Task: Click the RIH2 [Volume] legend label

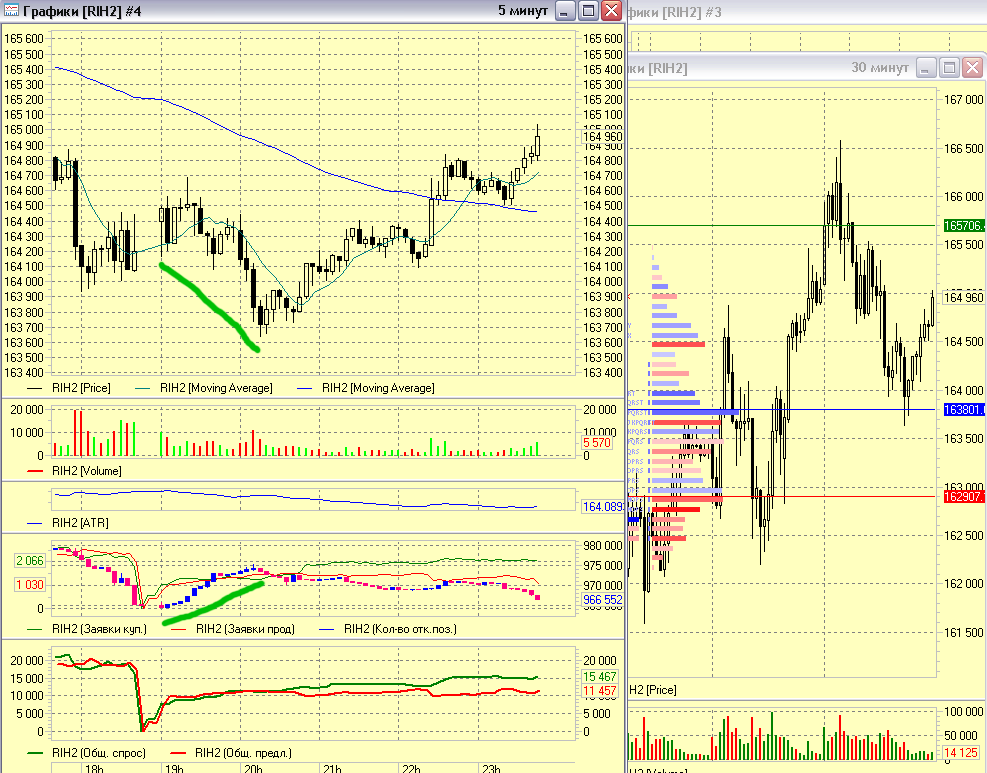Action: click(86, 470)
